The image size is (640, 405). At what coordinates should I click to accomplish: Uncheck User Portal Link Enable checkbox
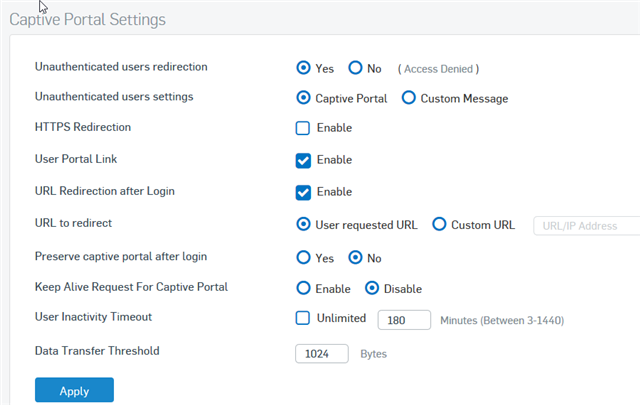303,160
